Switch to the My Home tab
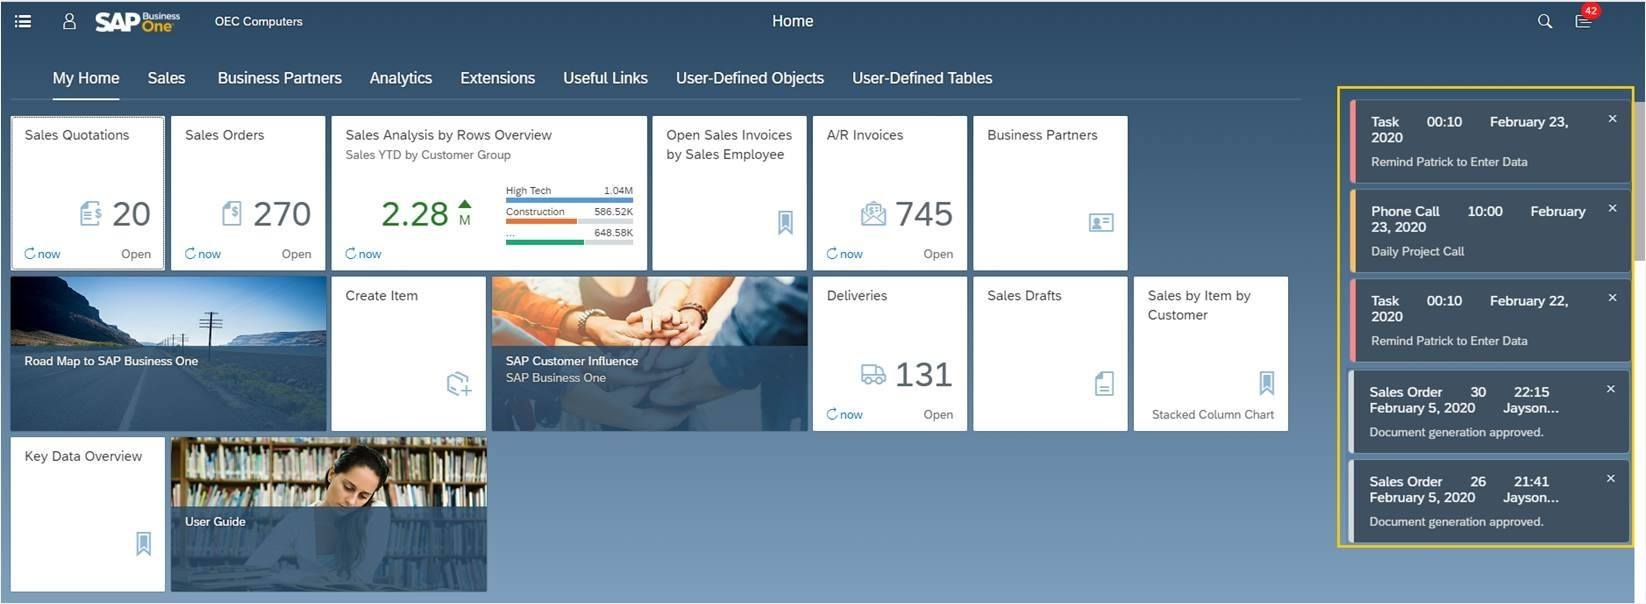 86,78
